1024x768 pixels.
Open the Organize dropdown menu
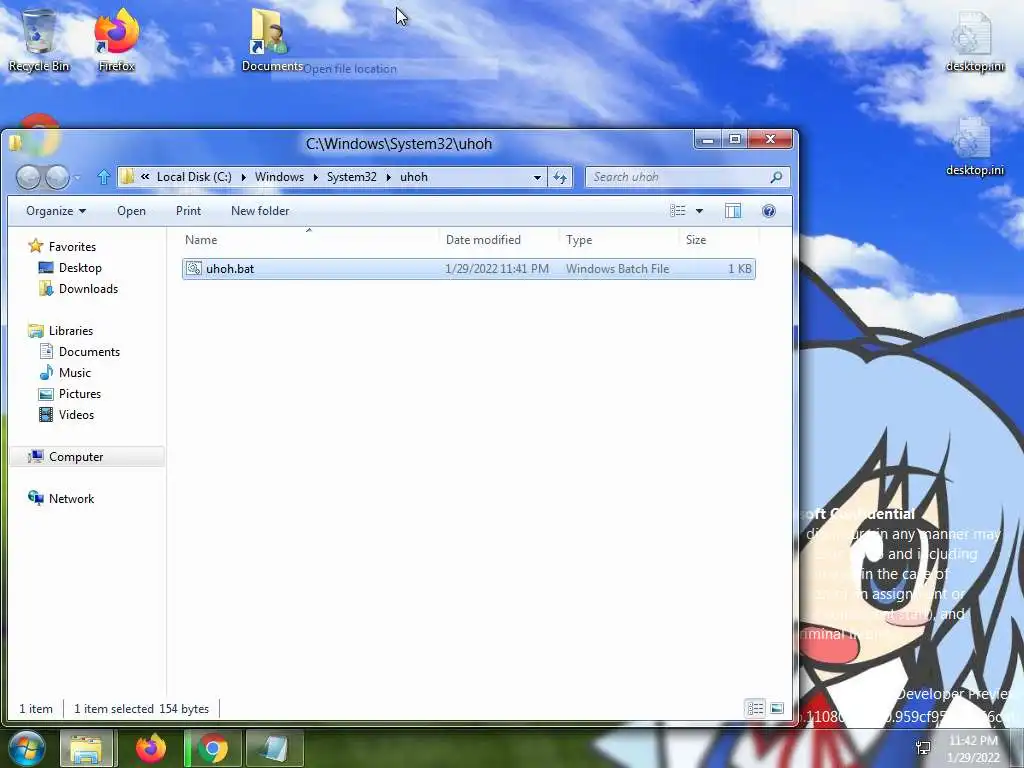(56, 210)
